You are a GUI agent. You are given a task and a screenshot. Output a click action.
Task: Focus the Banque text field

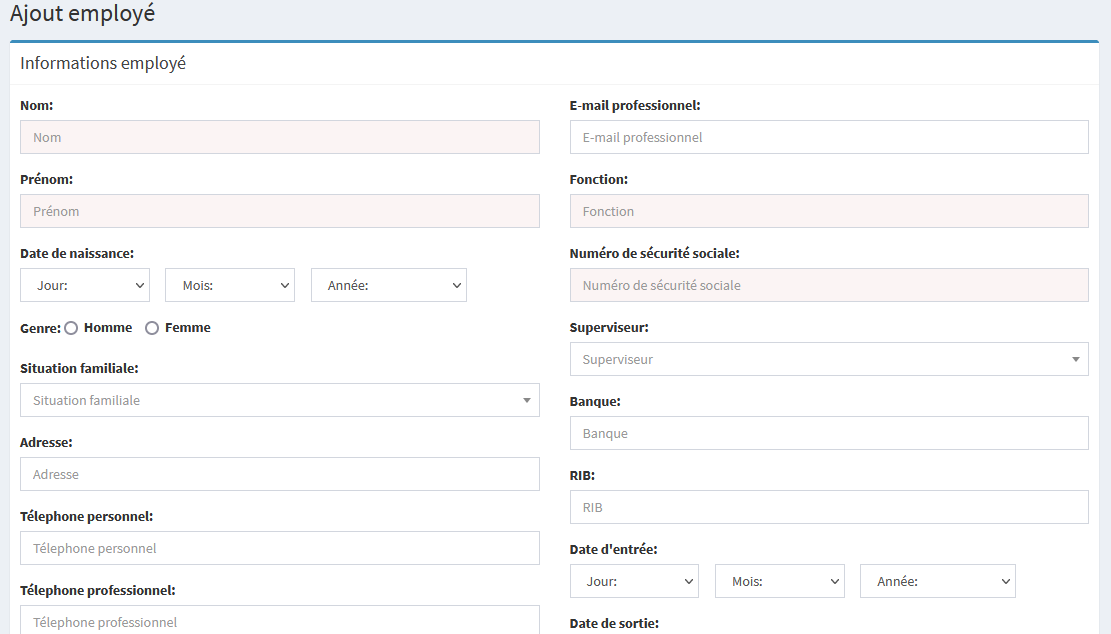(828, 433)
